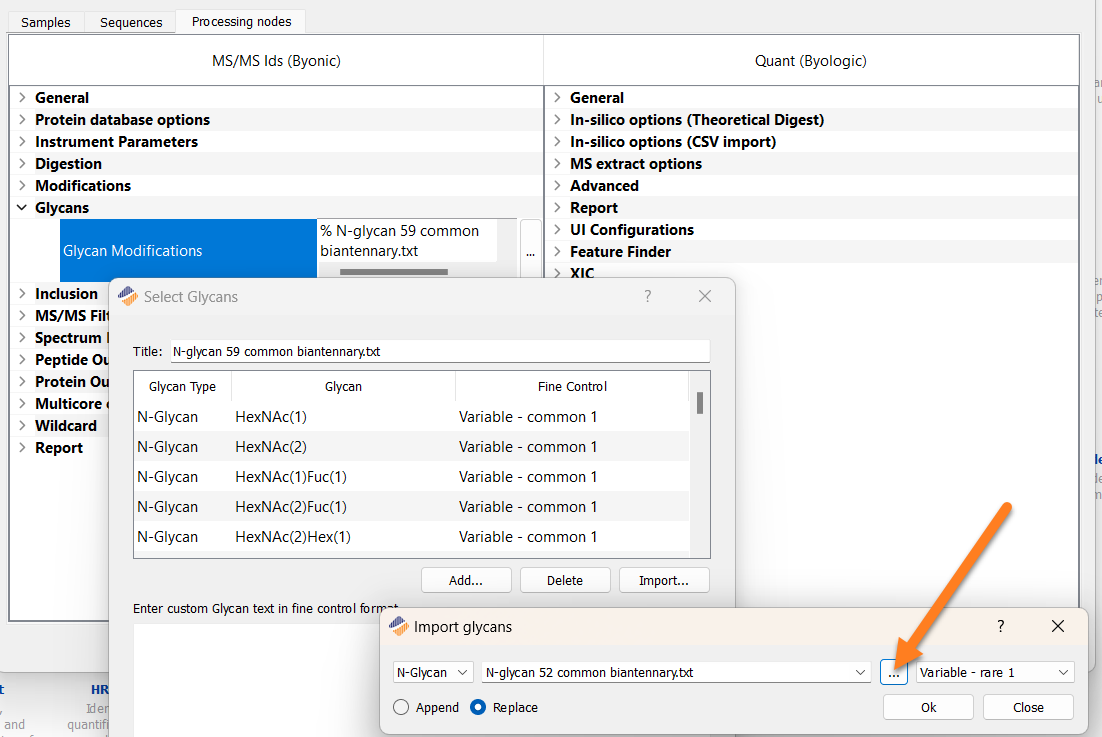
Task: Open the N-Glycan type dropdown
Action: tap(433, 672)
